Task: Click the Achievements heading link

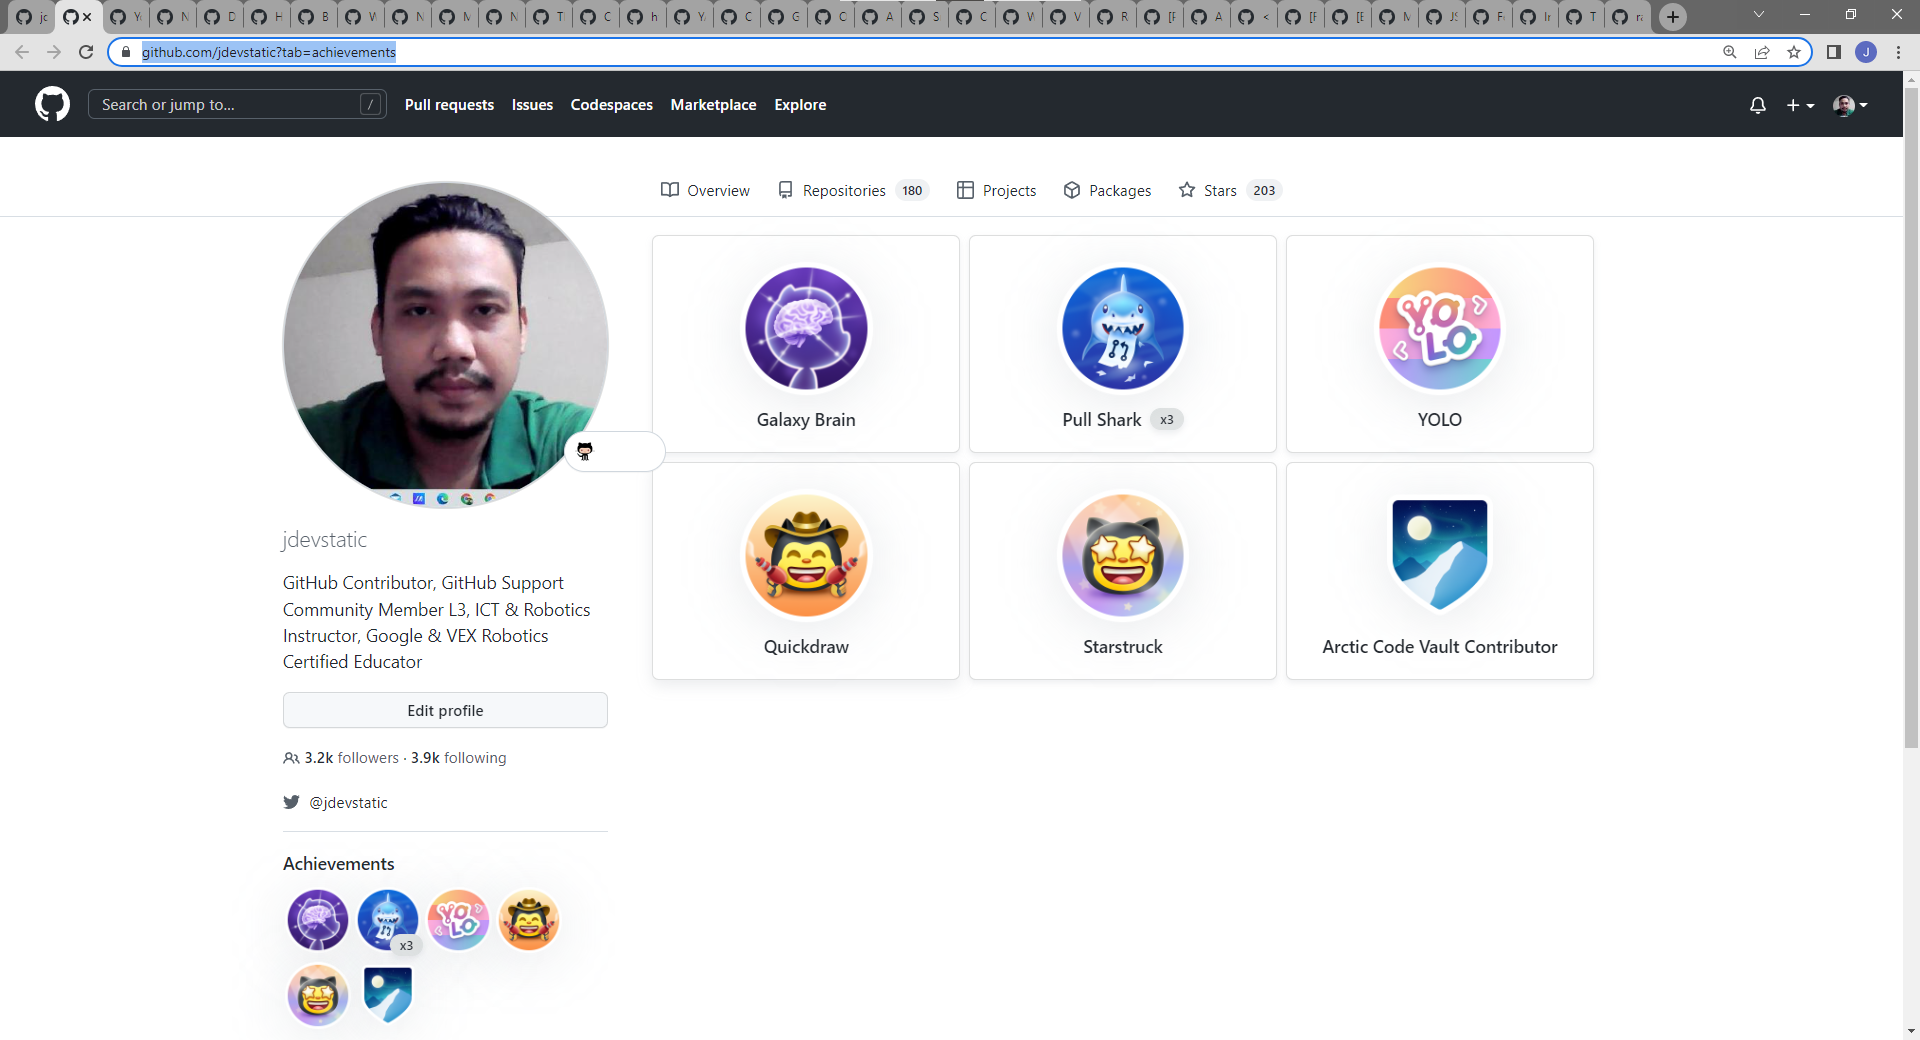Action: click(338, 864)
